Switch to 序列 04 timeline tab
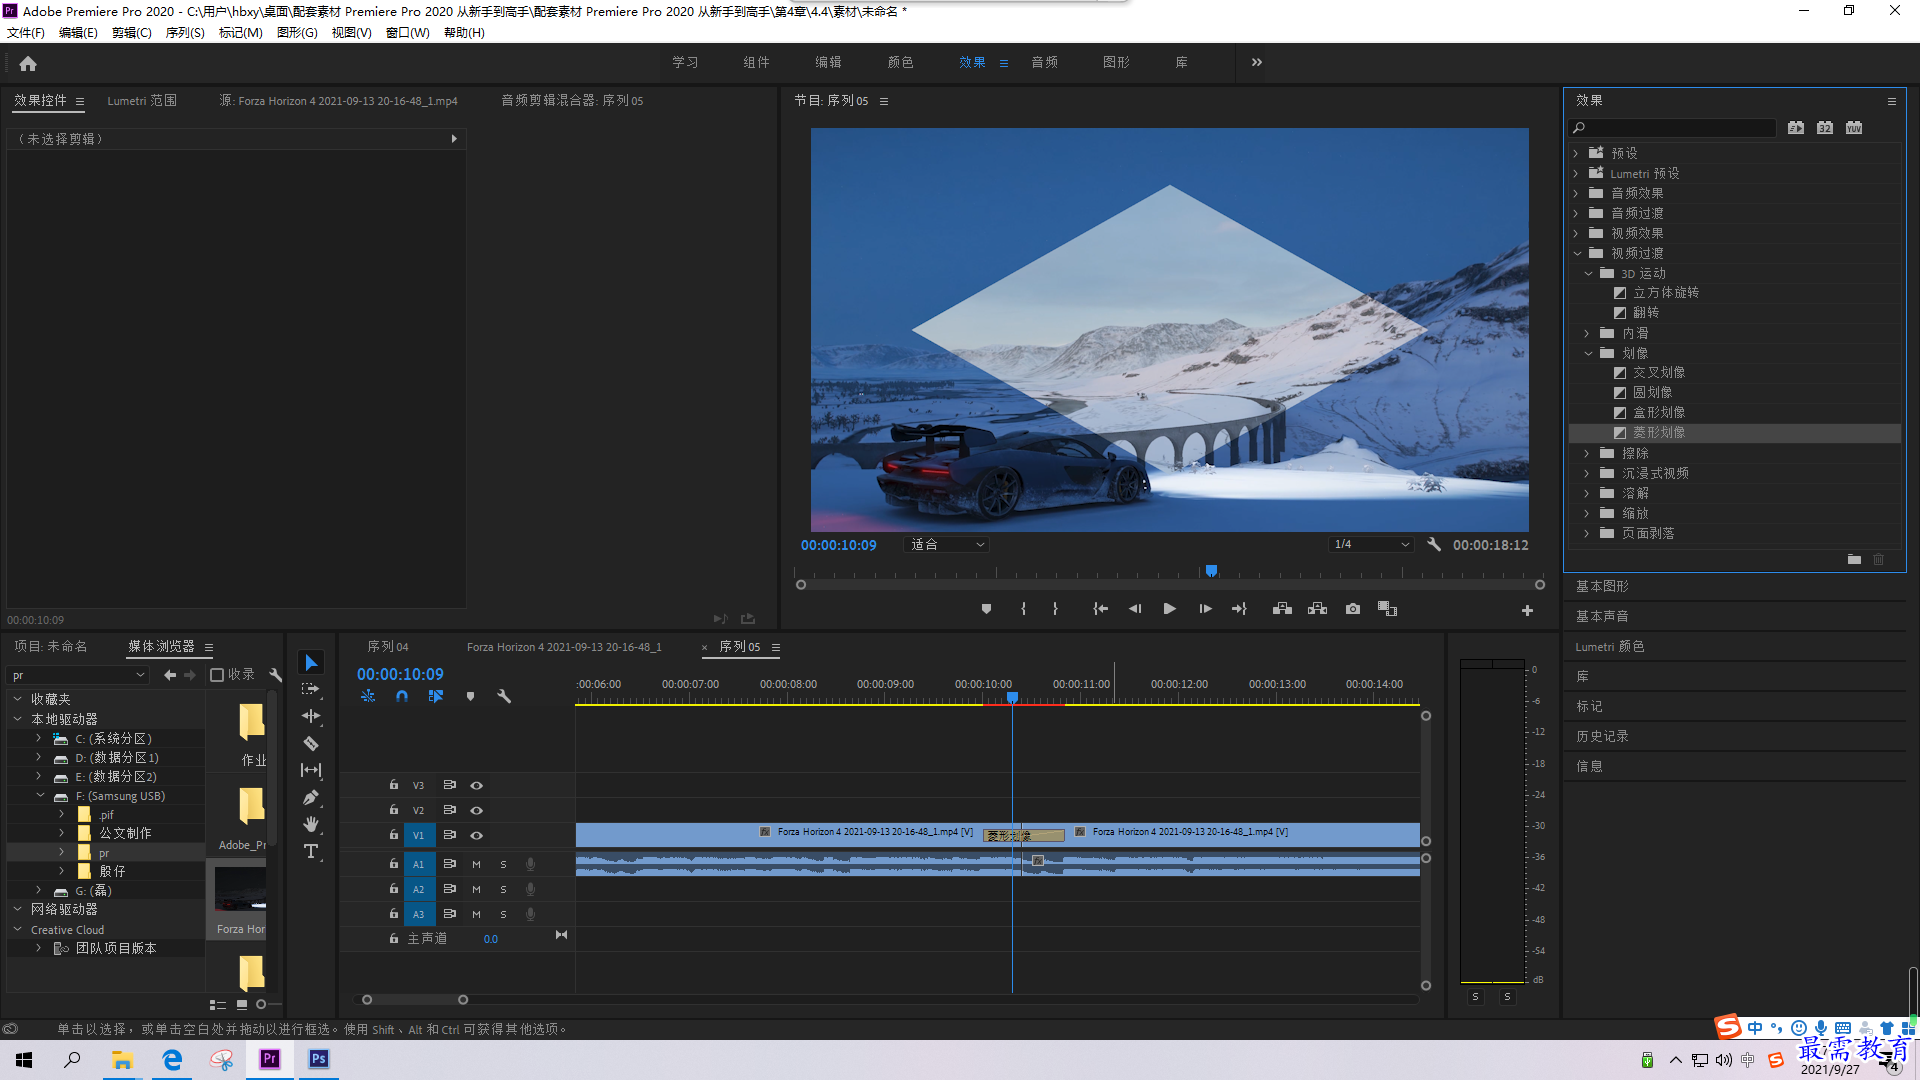Screen dimensions: 1920x1080 point(388,647)
